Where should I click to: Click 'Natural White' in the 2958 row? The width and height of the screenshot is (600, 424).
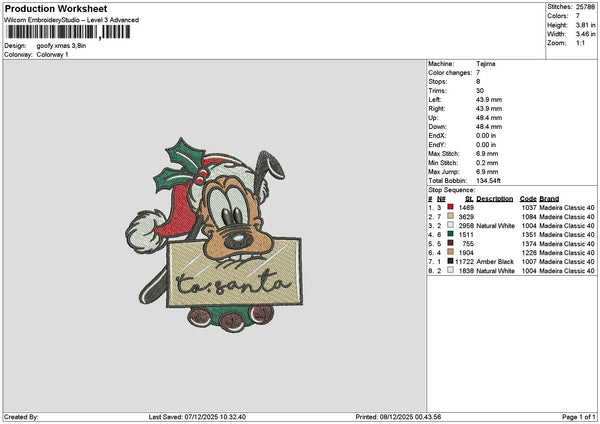496,226
